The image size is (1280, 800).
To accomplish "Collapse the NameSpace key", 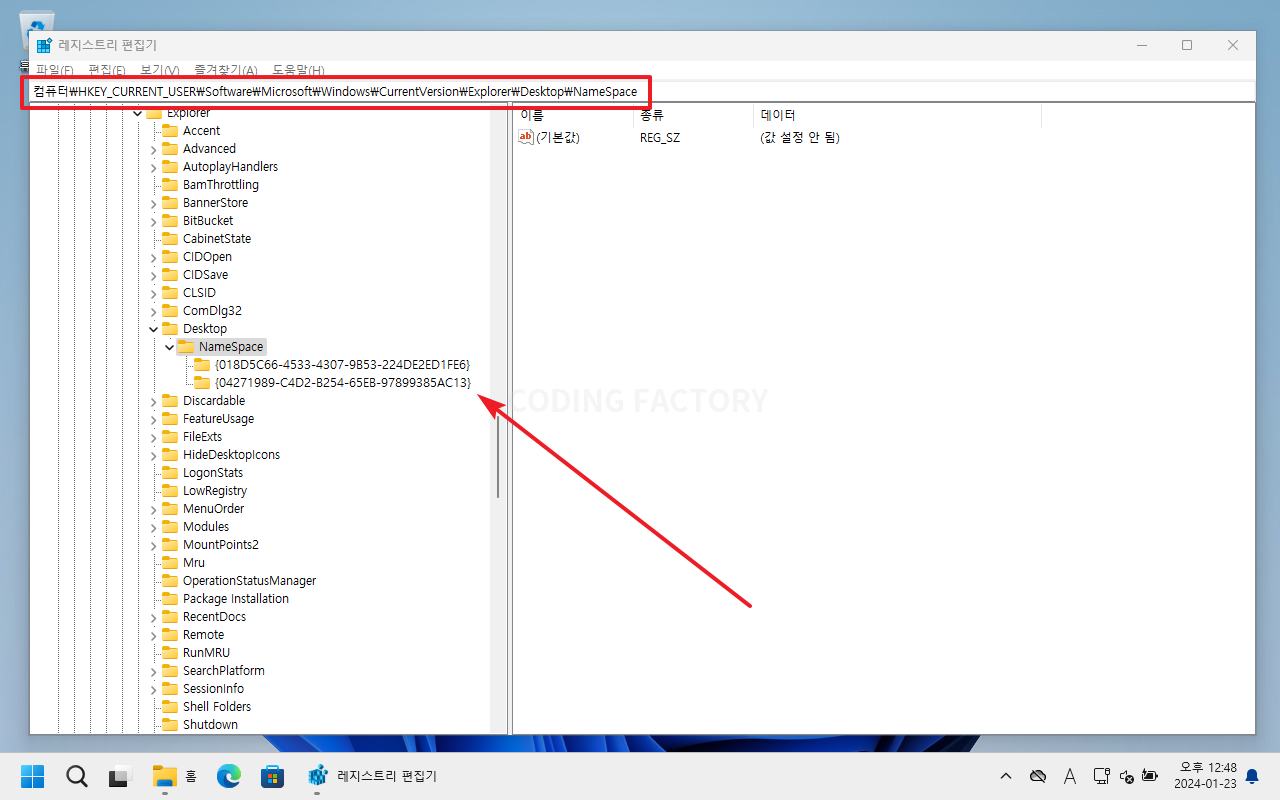I will point(169,347).
